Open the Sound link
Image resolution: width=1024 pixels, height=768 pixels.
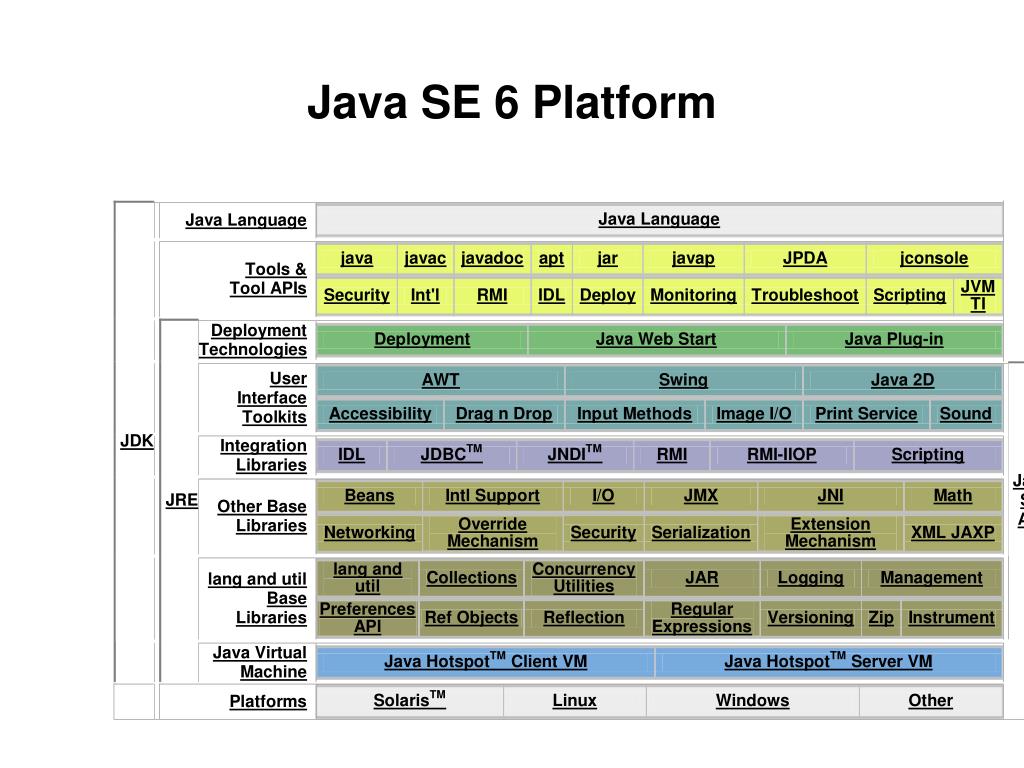pyautogui.click(x=965, y=414)
